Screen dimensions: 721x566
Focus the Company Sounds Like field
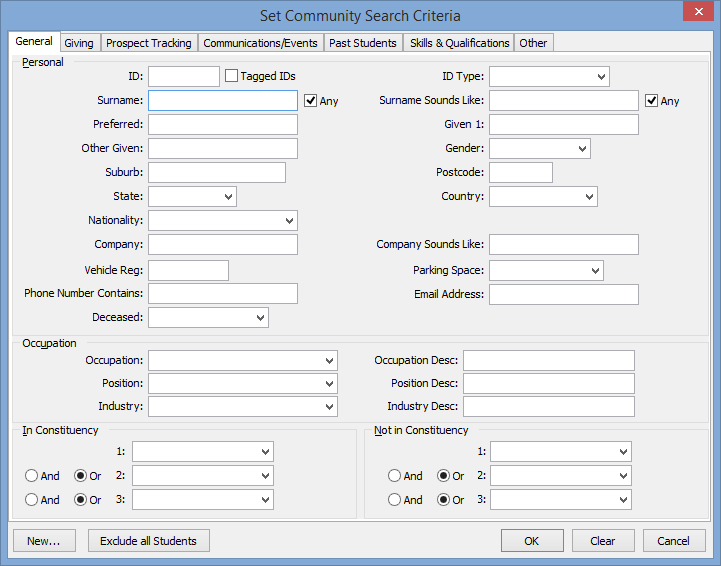564,244
